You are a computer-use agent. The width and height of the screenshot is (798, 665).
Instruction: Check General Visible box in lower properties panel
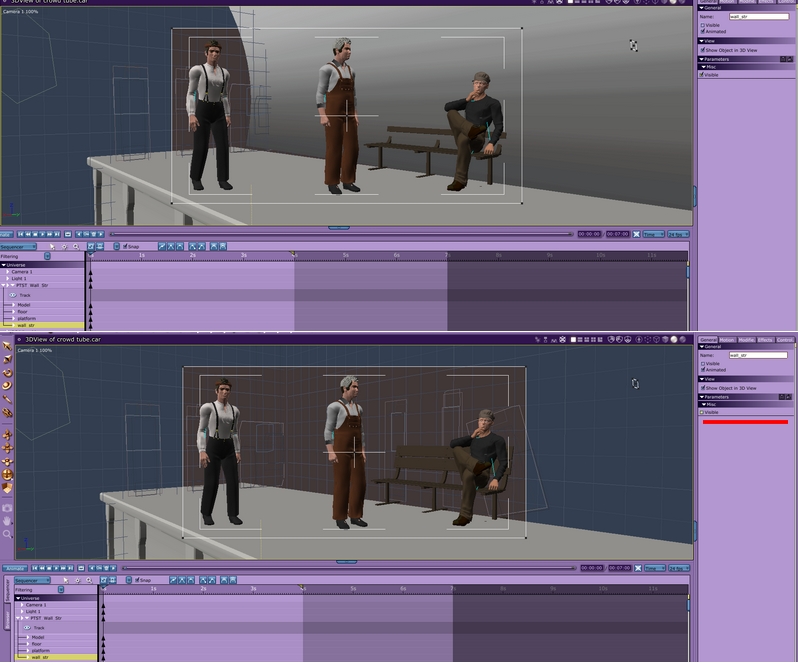(x=703, y=364)
